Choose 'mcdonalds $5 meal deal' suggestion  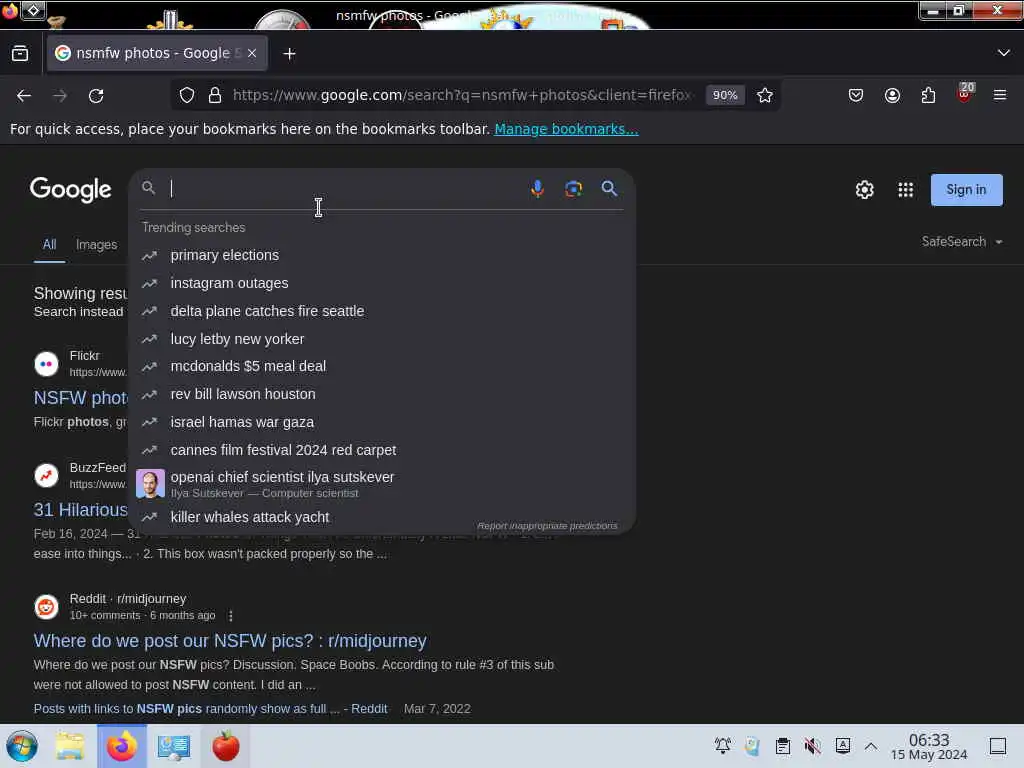(x=381, y=366)
